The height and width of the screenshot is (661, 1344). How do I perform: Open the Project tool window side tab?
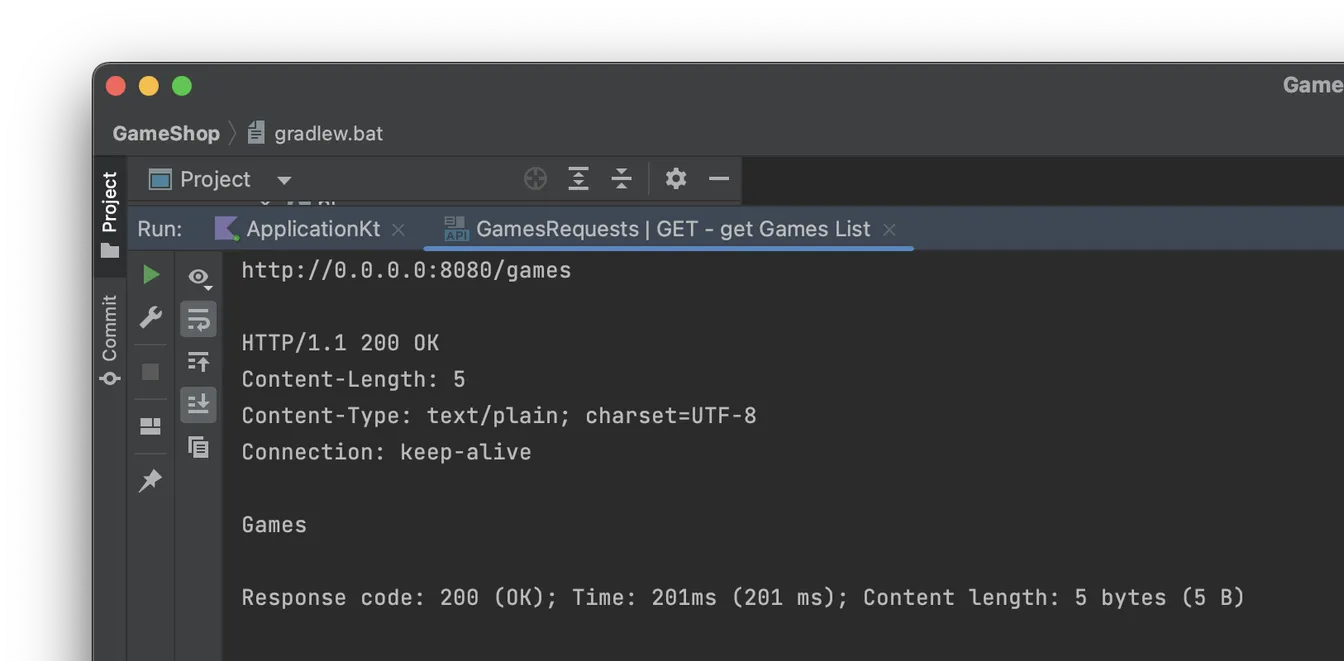[110, 214]
